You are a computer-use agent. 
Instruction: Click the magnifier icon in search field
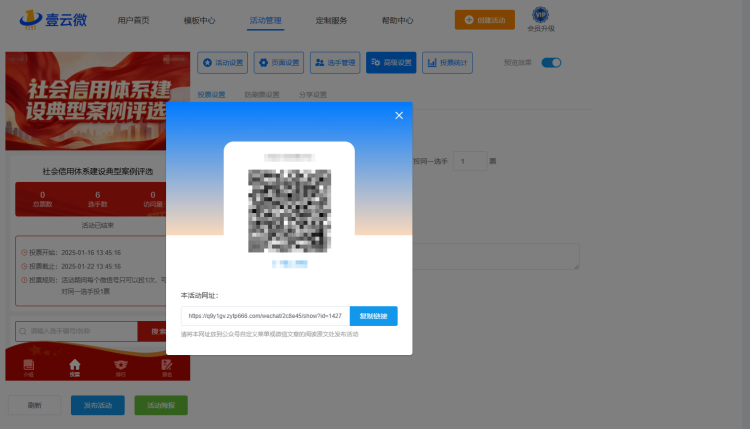point(23,331)
